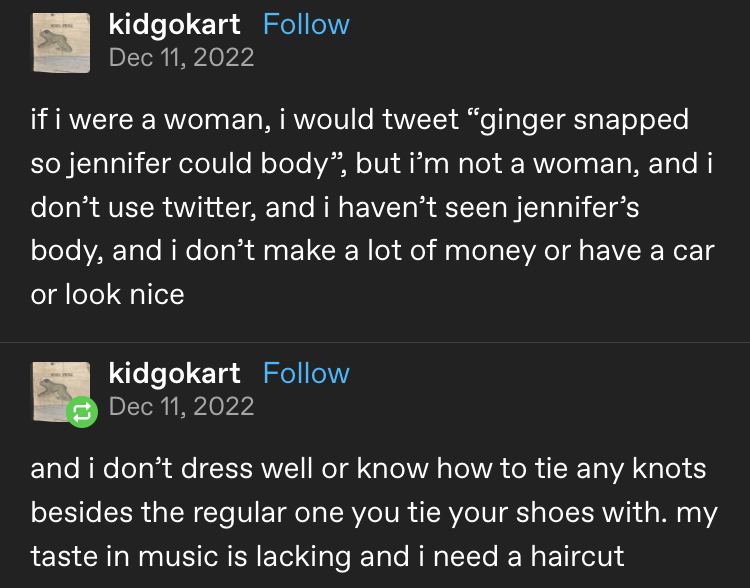The height and width of the screenshot is (588, 750).
Task: Follow kidgokart from the reblogged post
Action: pyautogui.click(x=306, y=373)
